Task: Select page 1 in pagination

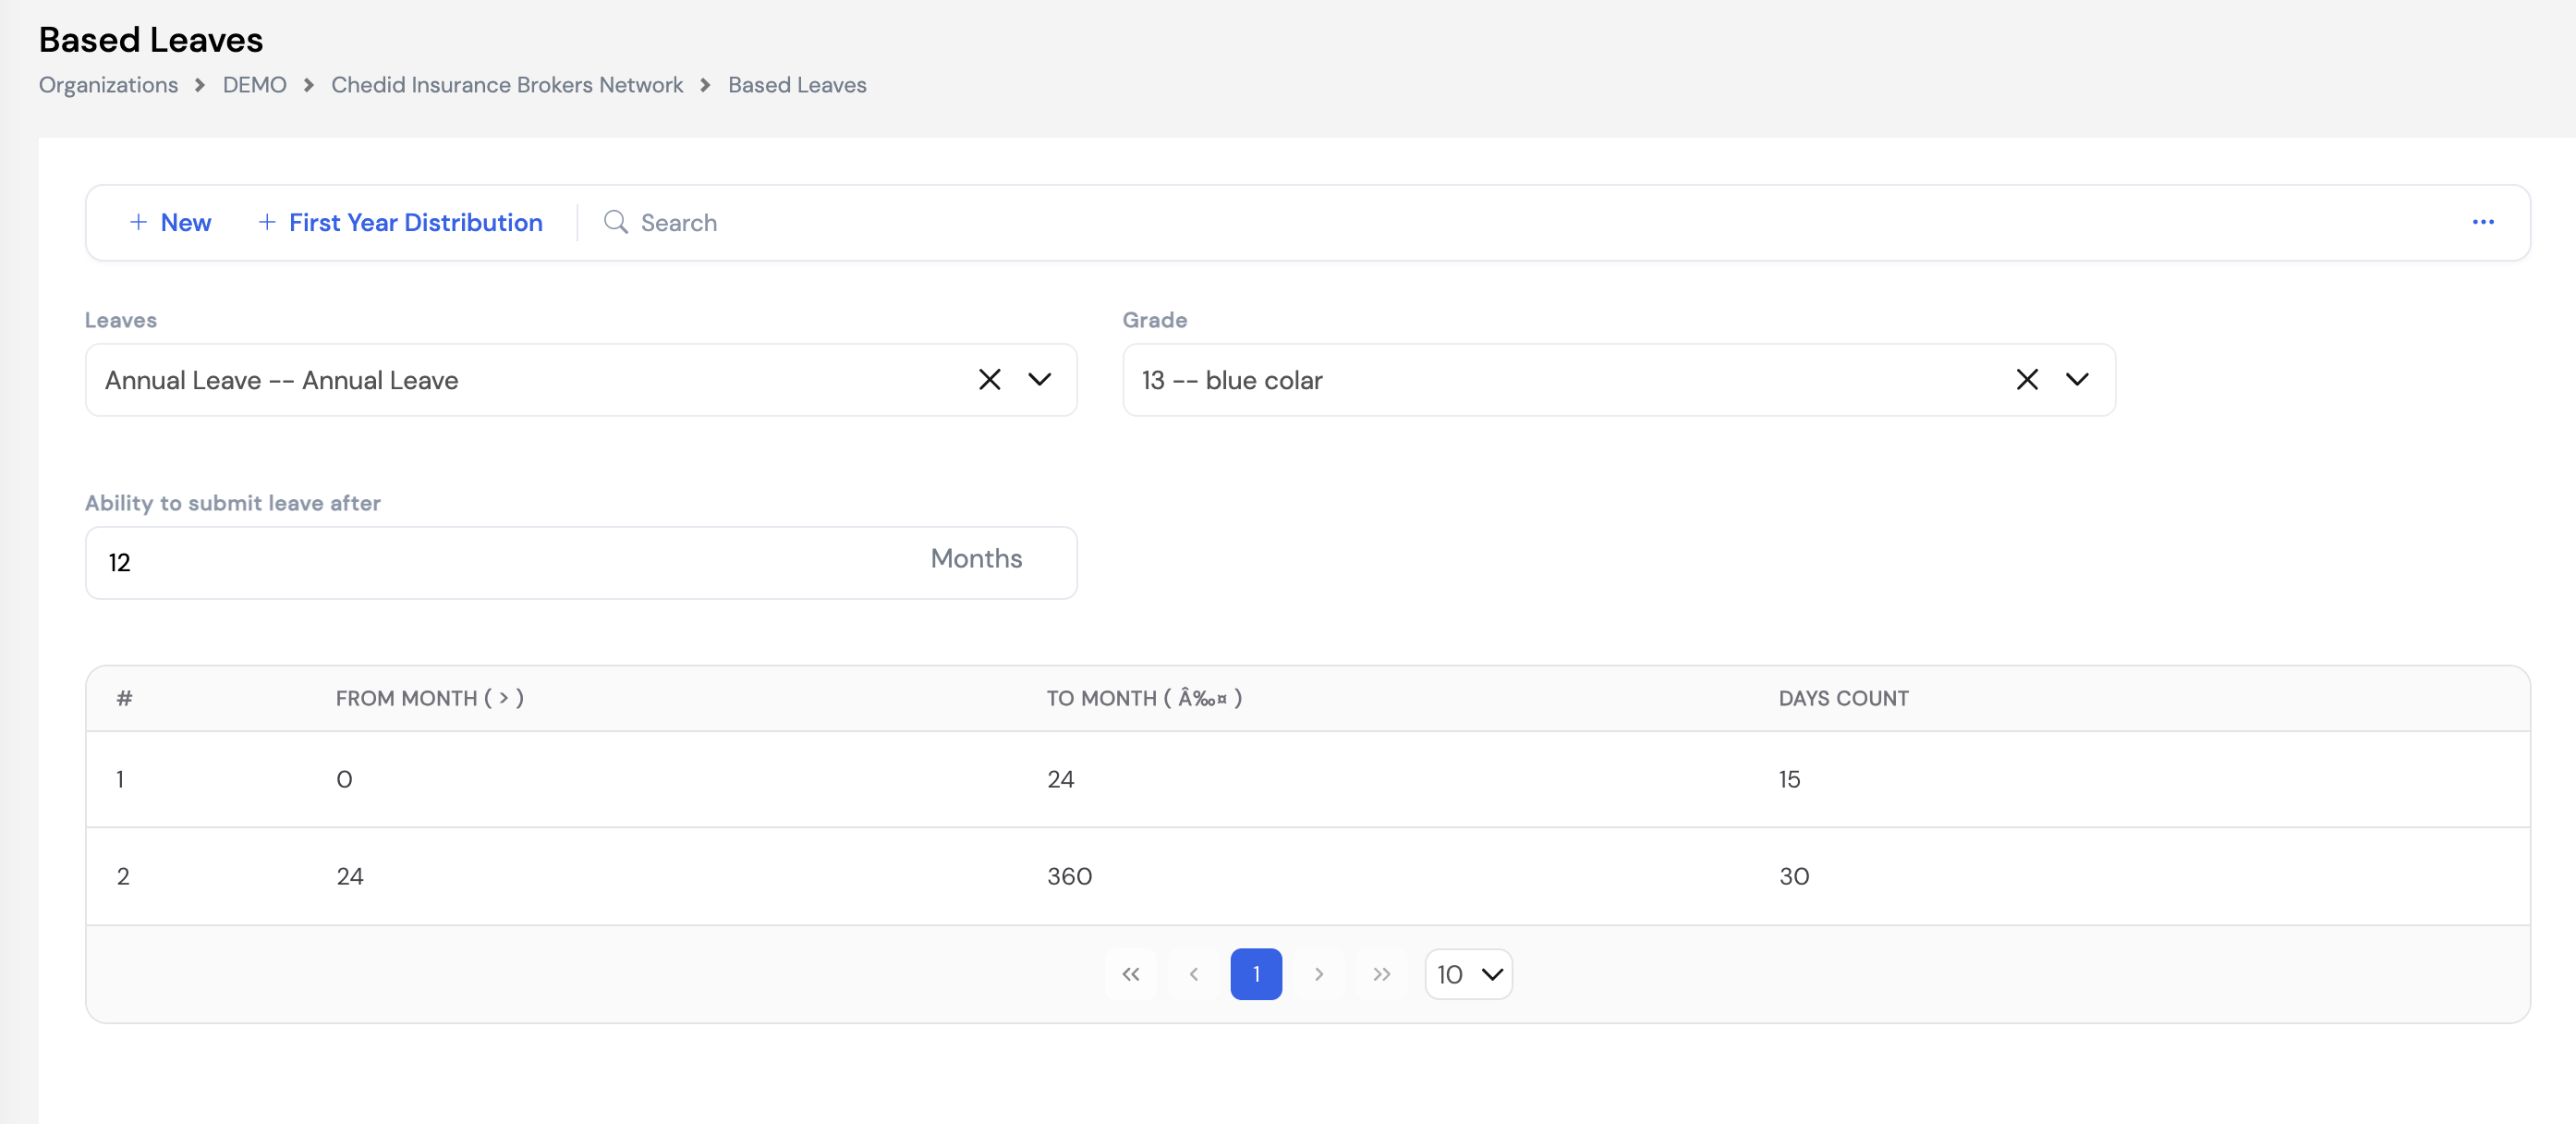Action: tap(1256, 974)
